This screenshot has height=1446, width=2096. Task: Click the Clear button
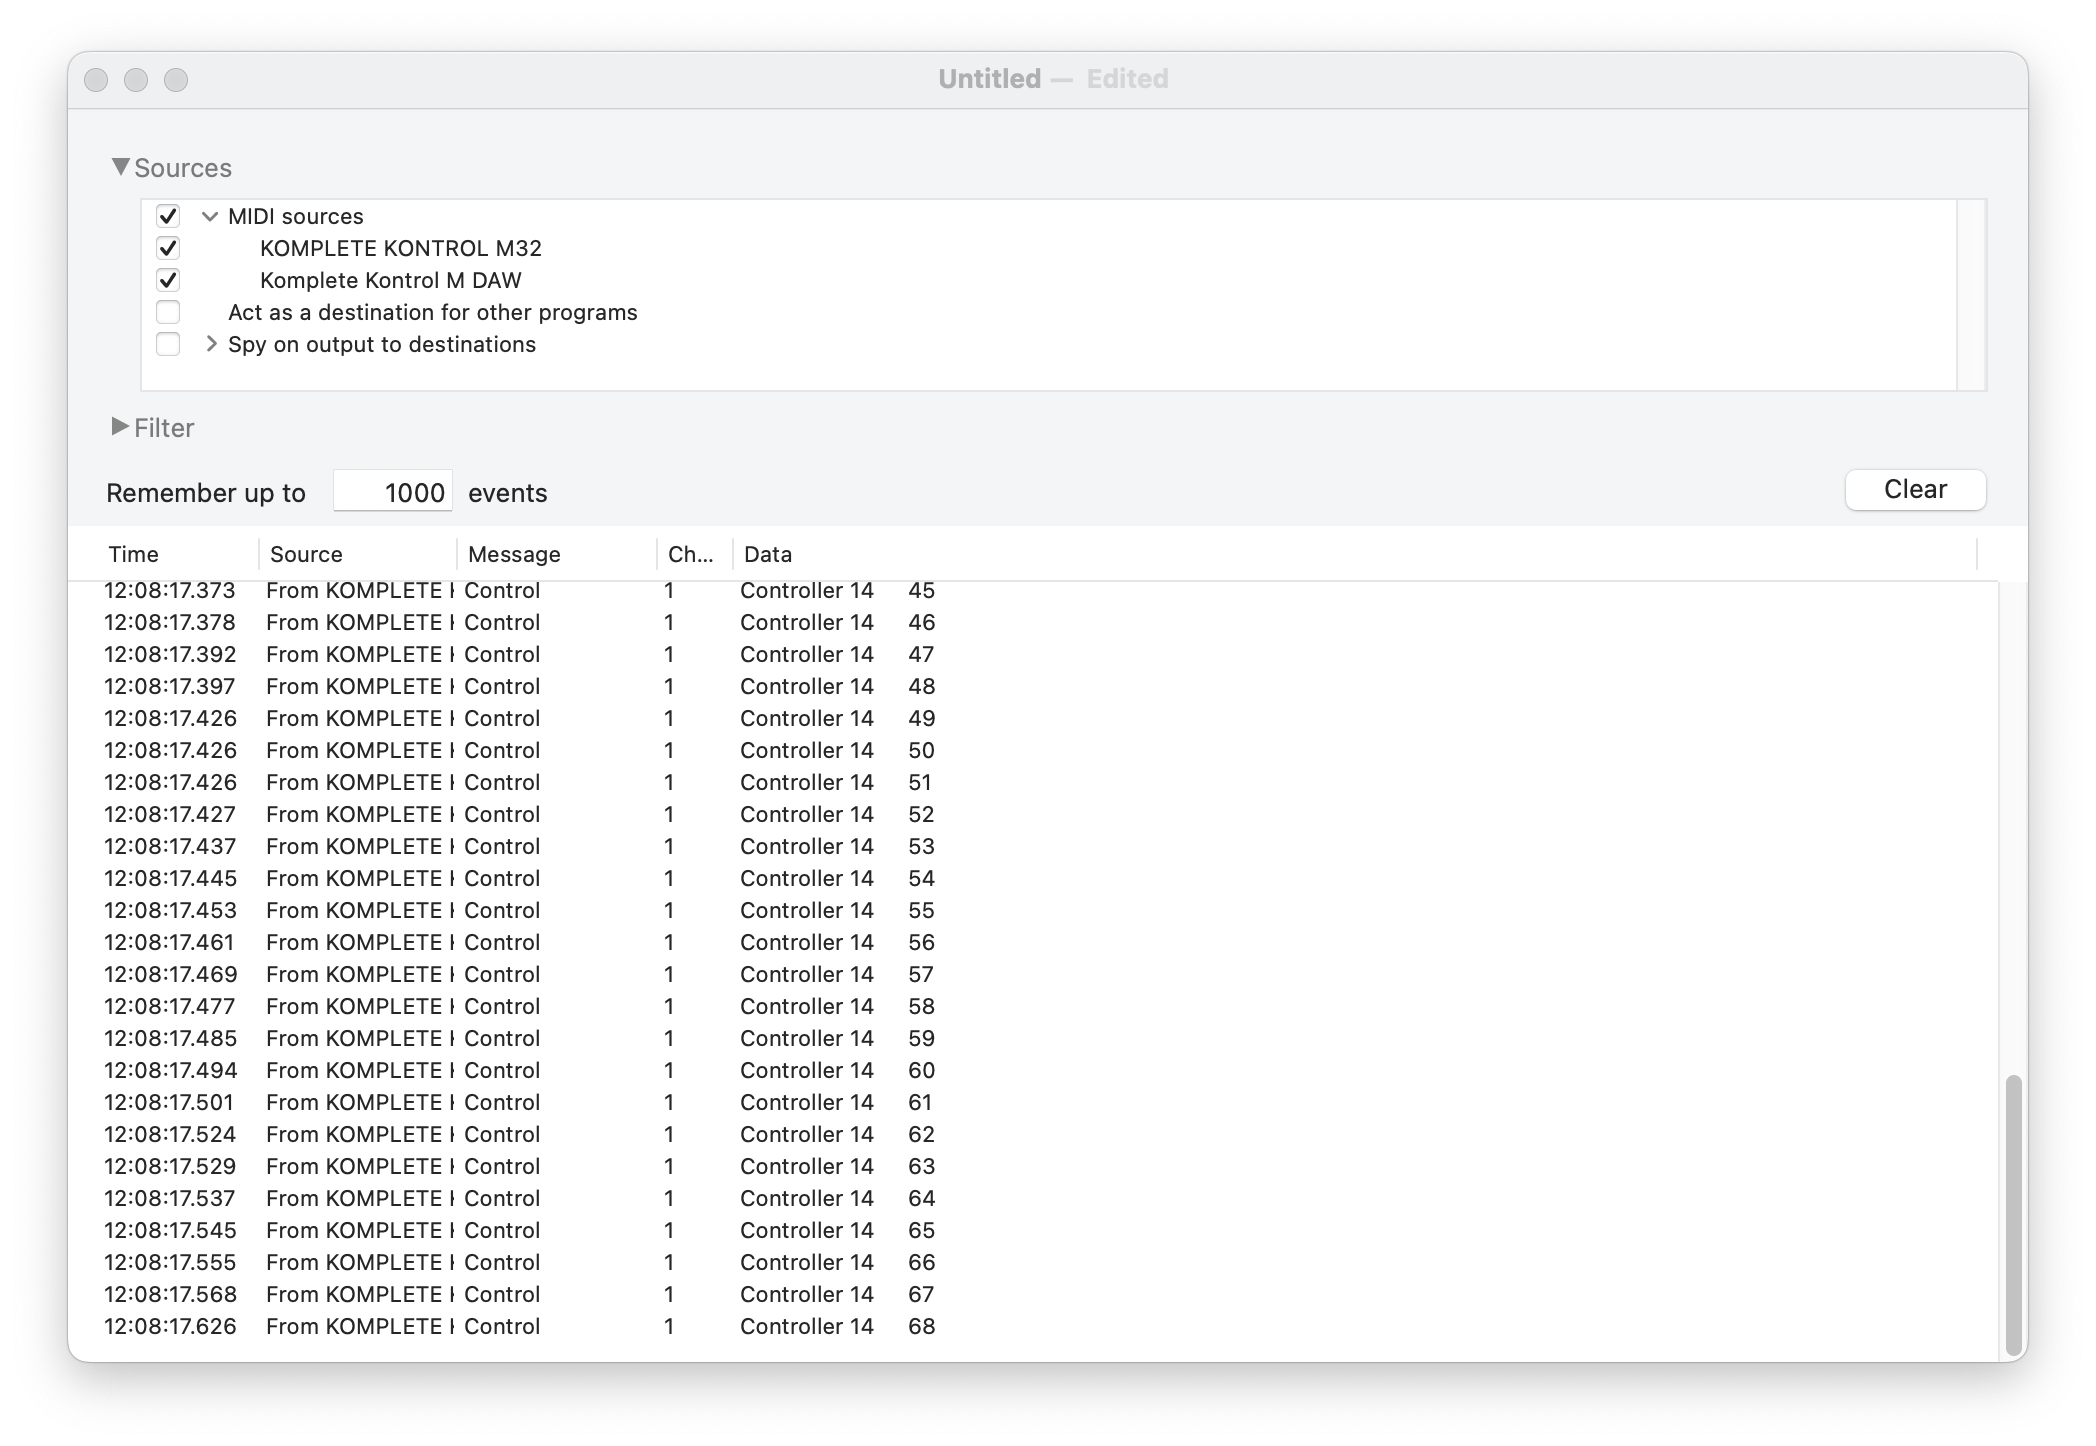click(1915, 489)
